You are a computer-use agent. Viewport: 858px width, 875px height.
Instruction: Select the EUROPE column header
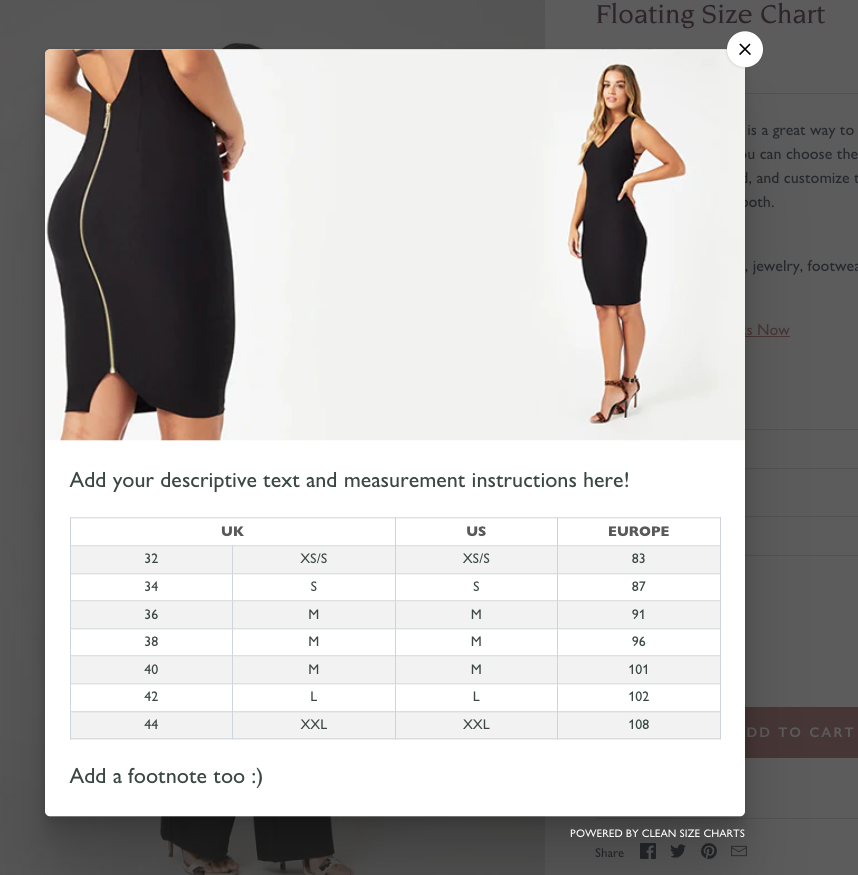point(638,531)
